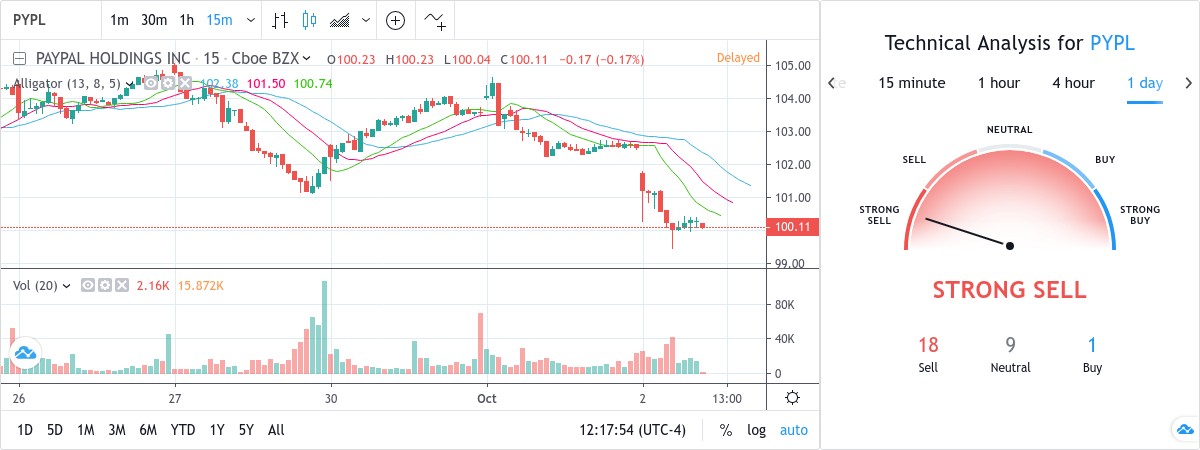Viewport: 1200px width, 450px height.
Task: Select the Bars chart style icon
Action: tap(282, 20)
